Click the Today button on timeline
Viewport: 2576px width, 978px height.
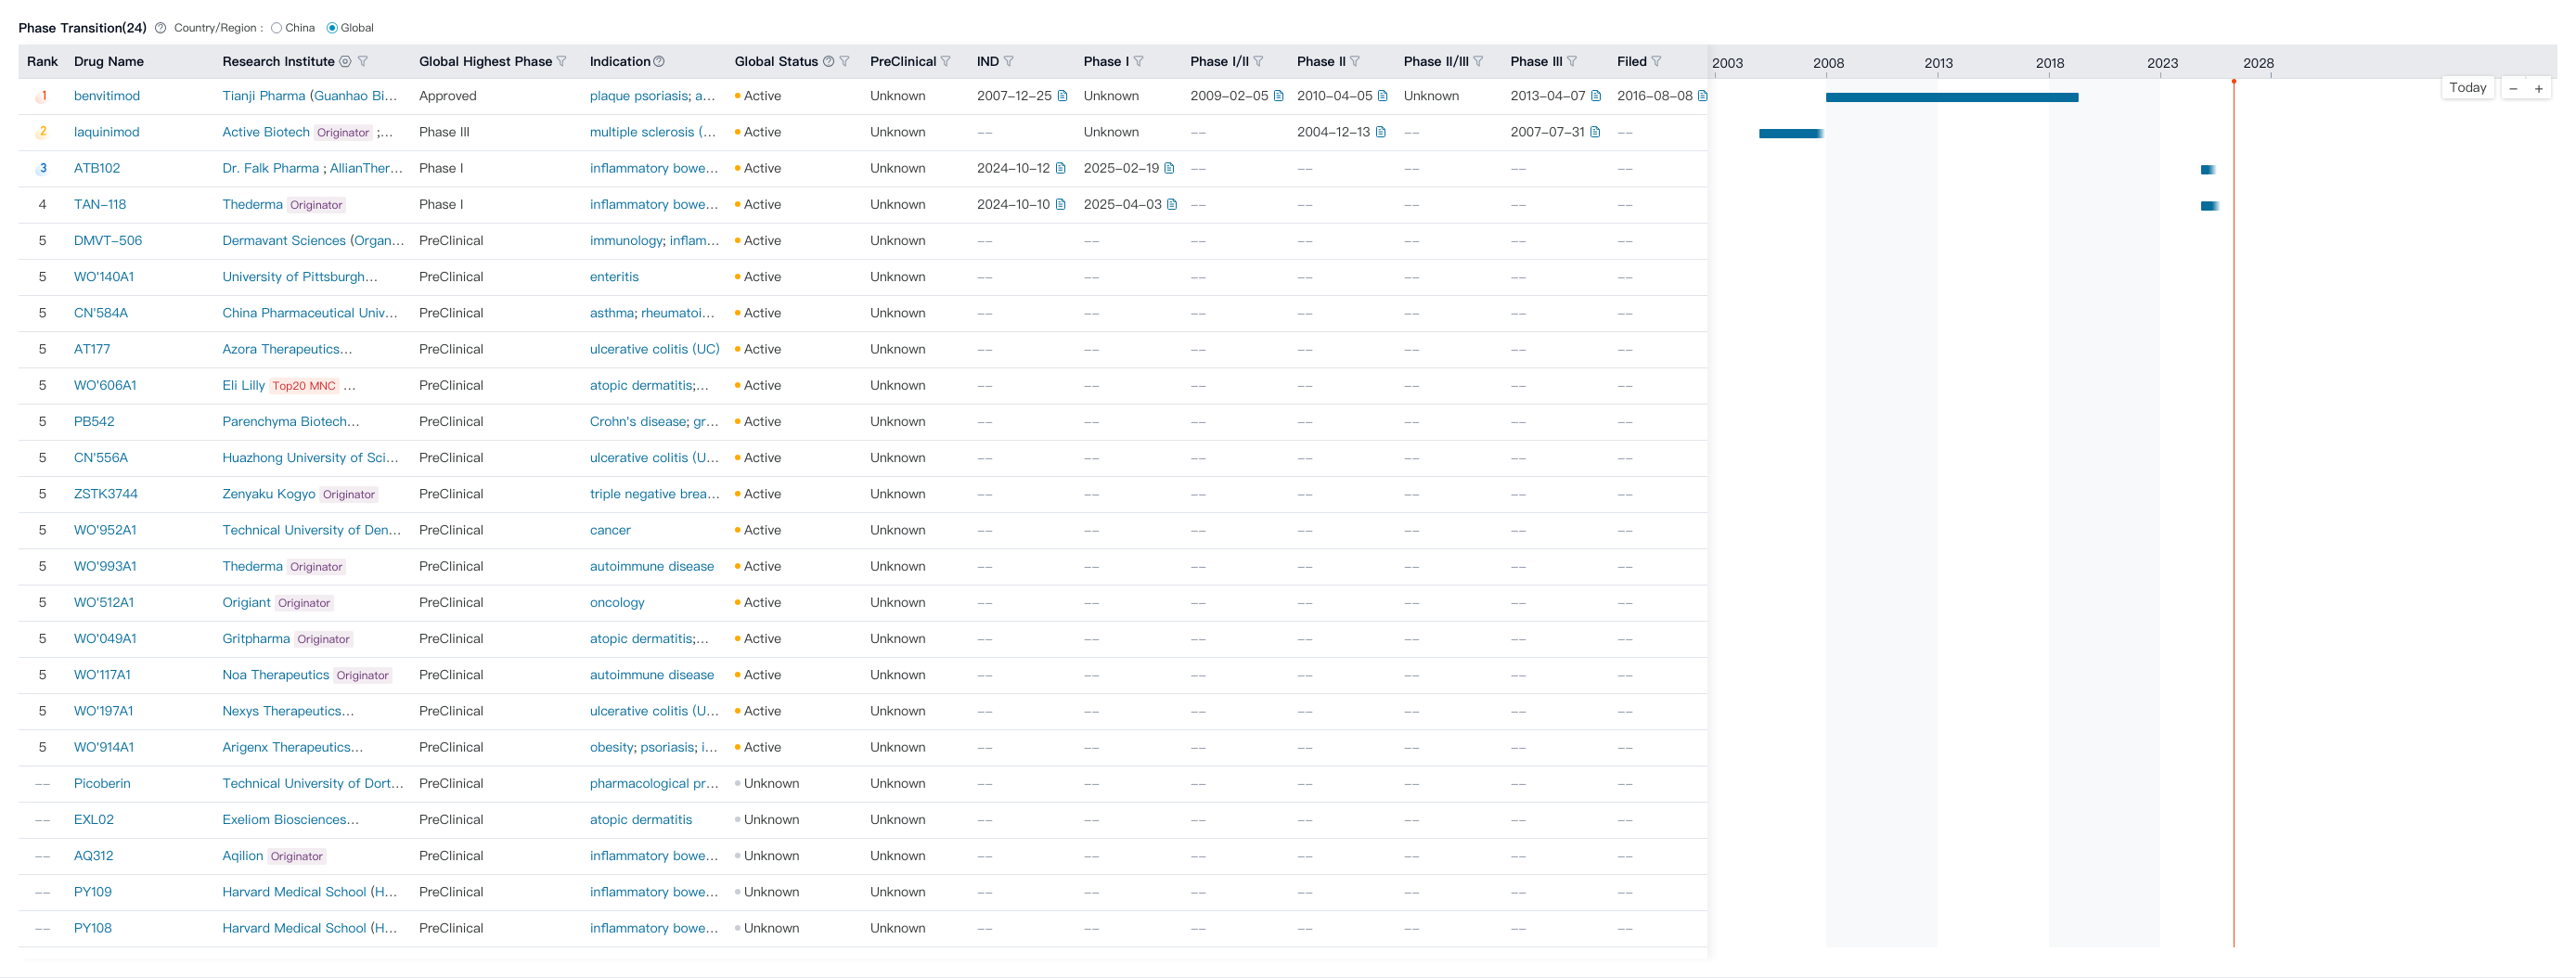[x=2467, y=88]
